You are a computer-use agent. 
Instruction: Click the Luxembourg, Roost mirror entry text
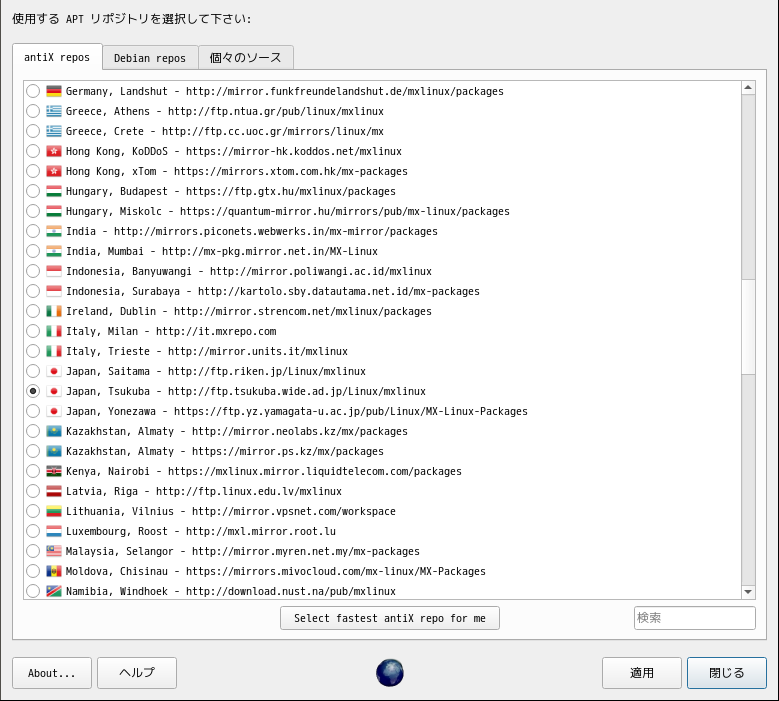[201, 531]
